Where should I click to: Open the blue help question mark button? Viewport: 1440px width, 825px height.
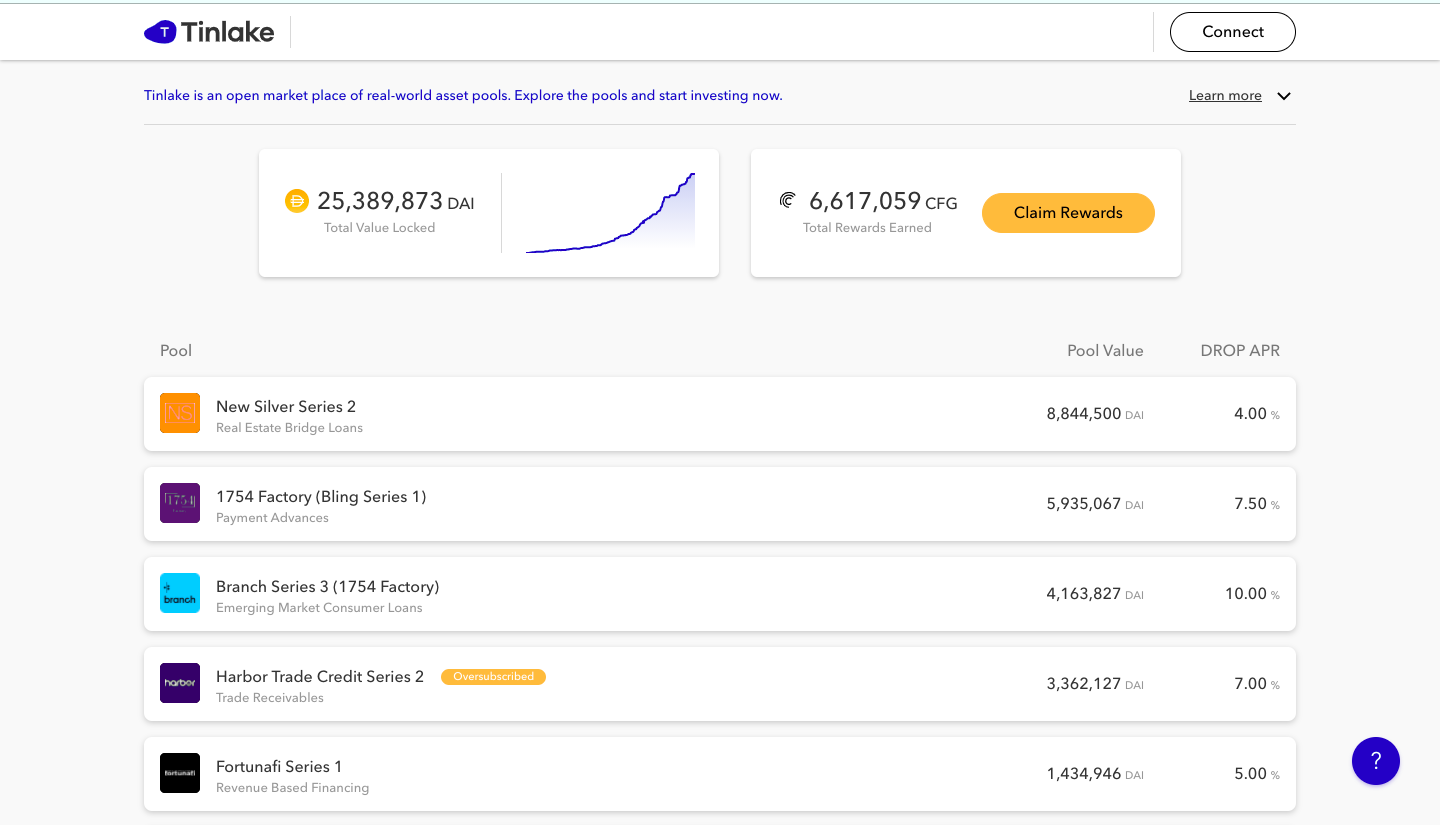coord(1375,761)
